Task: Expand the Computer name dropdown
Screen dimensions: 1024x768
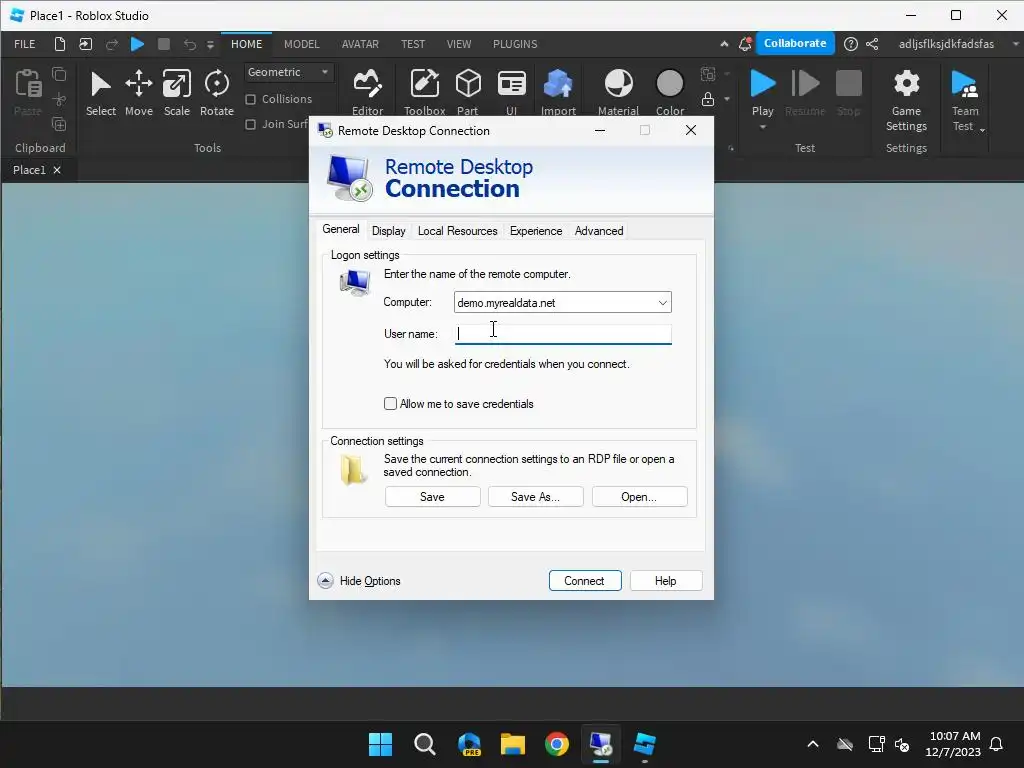Action: pyautogui.click(x=662, y=302)
